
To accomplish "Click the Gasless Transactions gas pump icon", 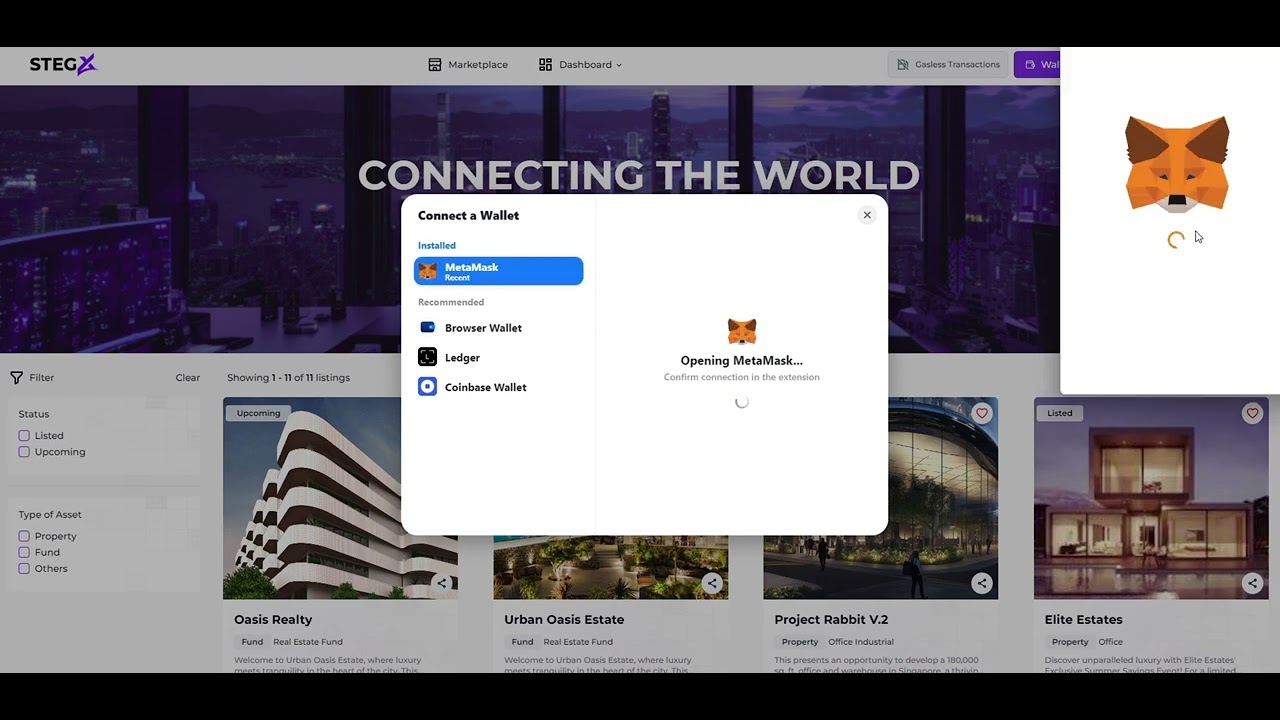I will click(x=903, y=64).
